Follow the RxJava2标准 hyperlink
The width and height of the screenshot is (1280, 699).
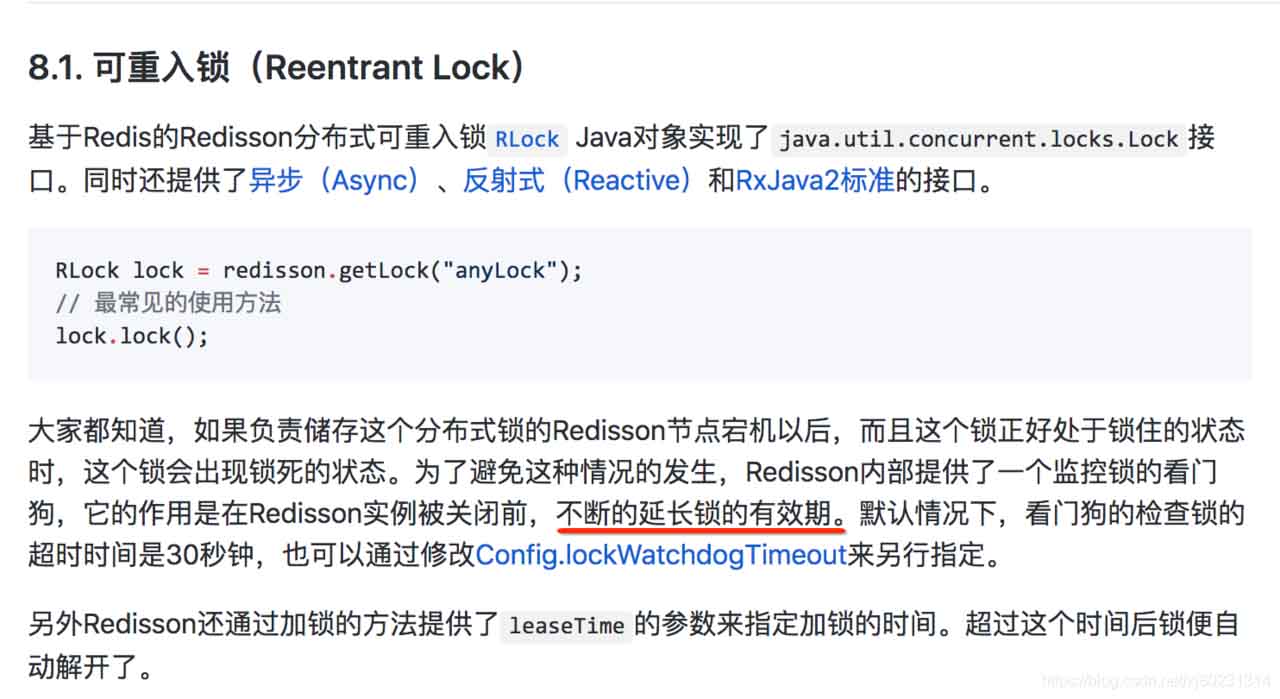815,182
